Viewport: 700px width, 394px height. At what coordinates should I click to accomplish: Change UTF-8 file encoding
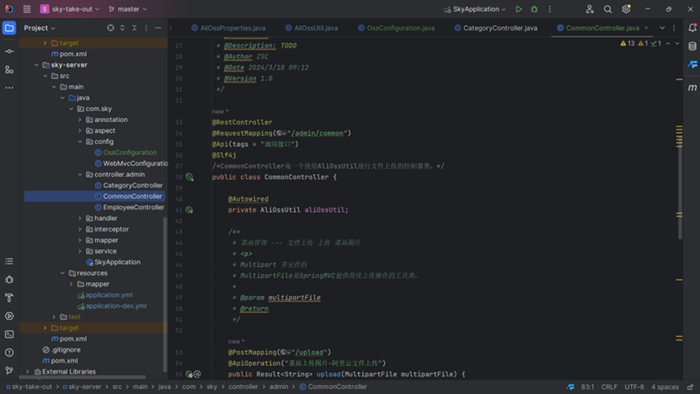pos(634,387)
